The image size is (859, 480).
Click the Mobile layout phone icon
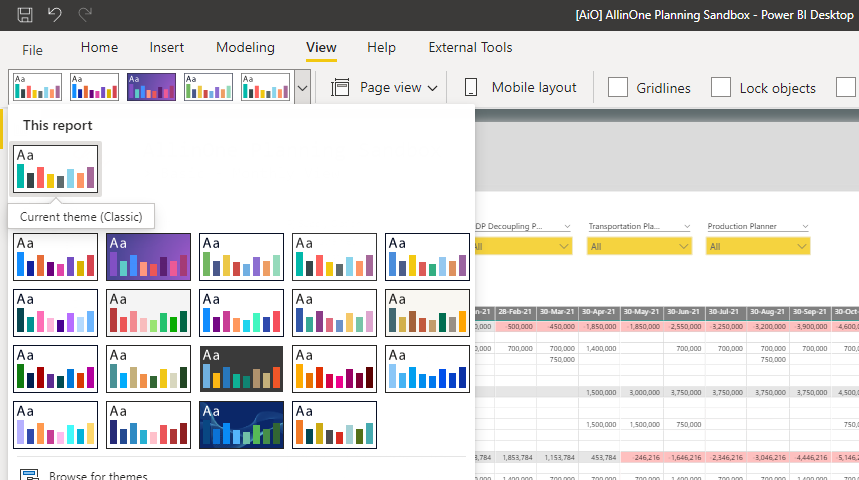coord(471,87)
